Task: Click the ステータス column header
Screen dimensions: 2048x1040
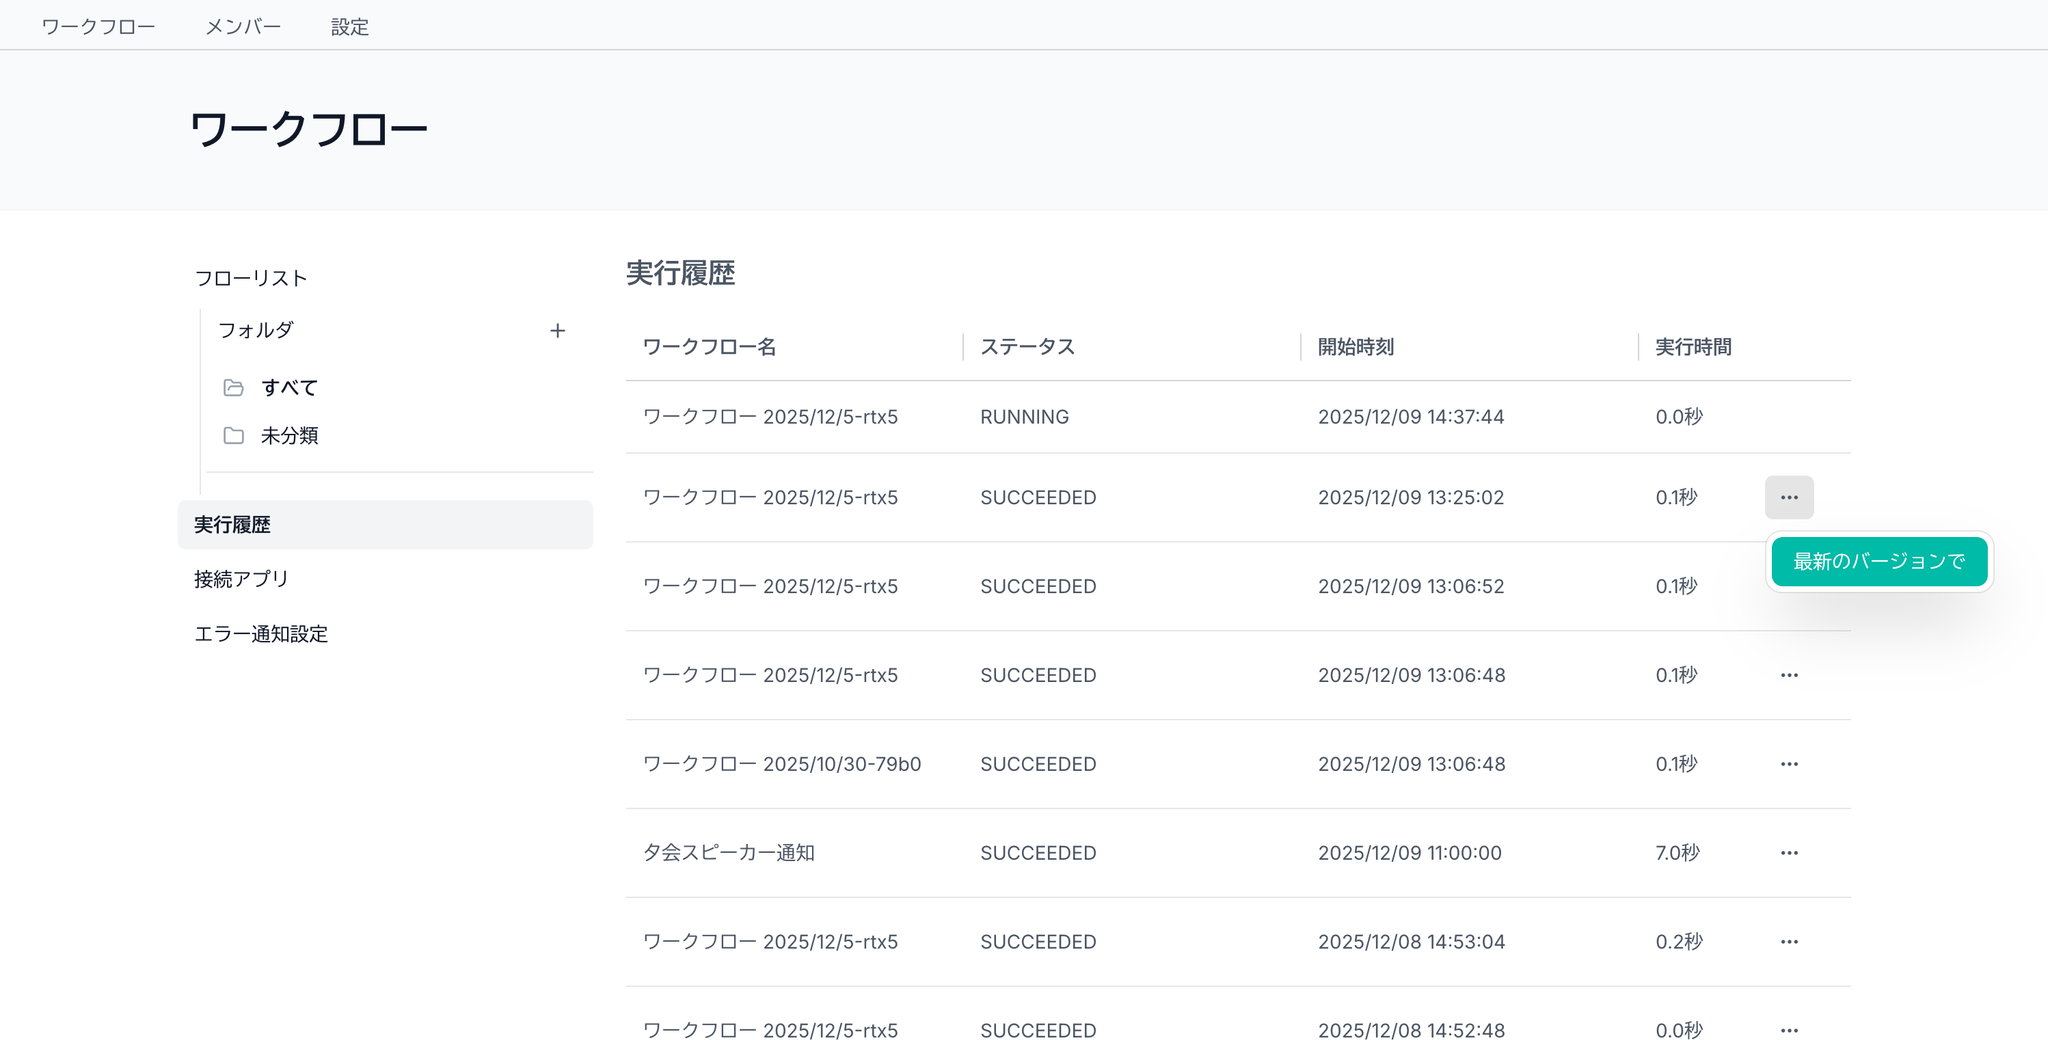Action: tap(1027, 347)
